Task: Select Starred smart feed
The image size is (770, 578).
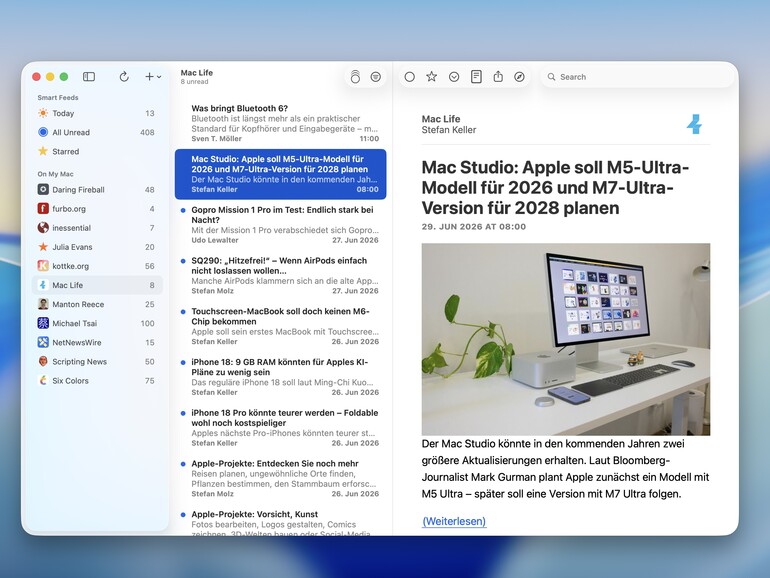Action: coord(97,152)
